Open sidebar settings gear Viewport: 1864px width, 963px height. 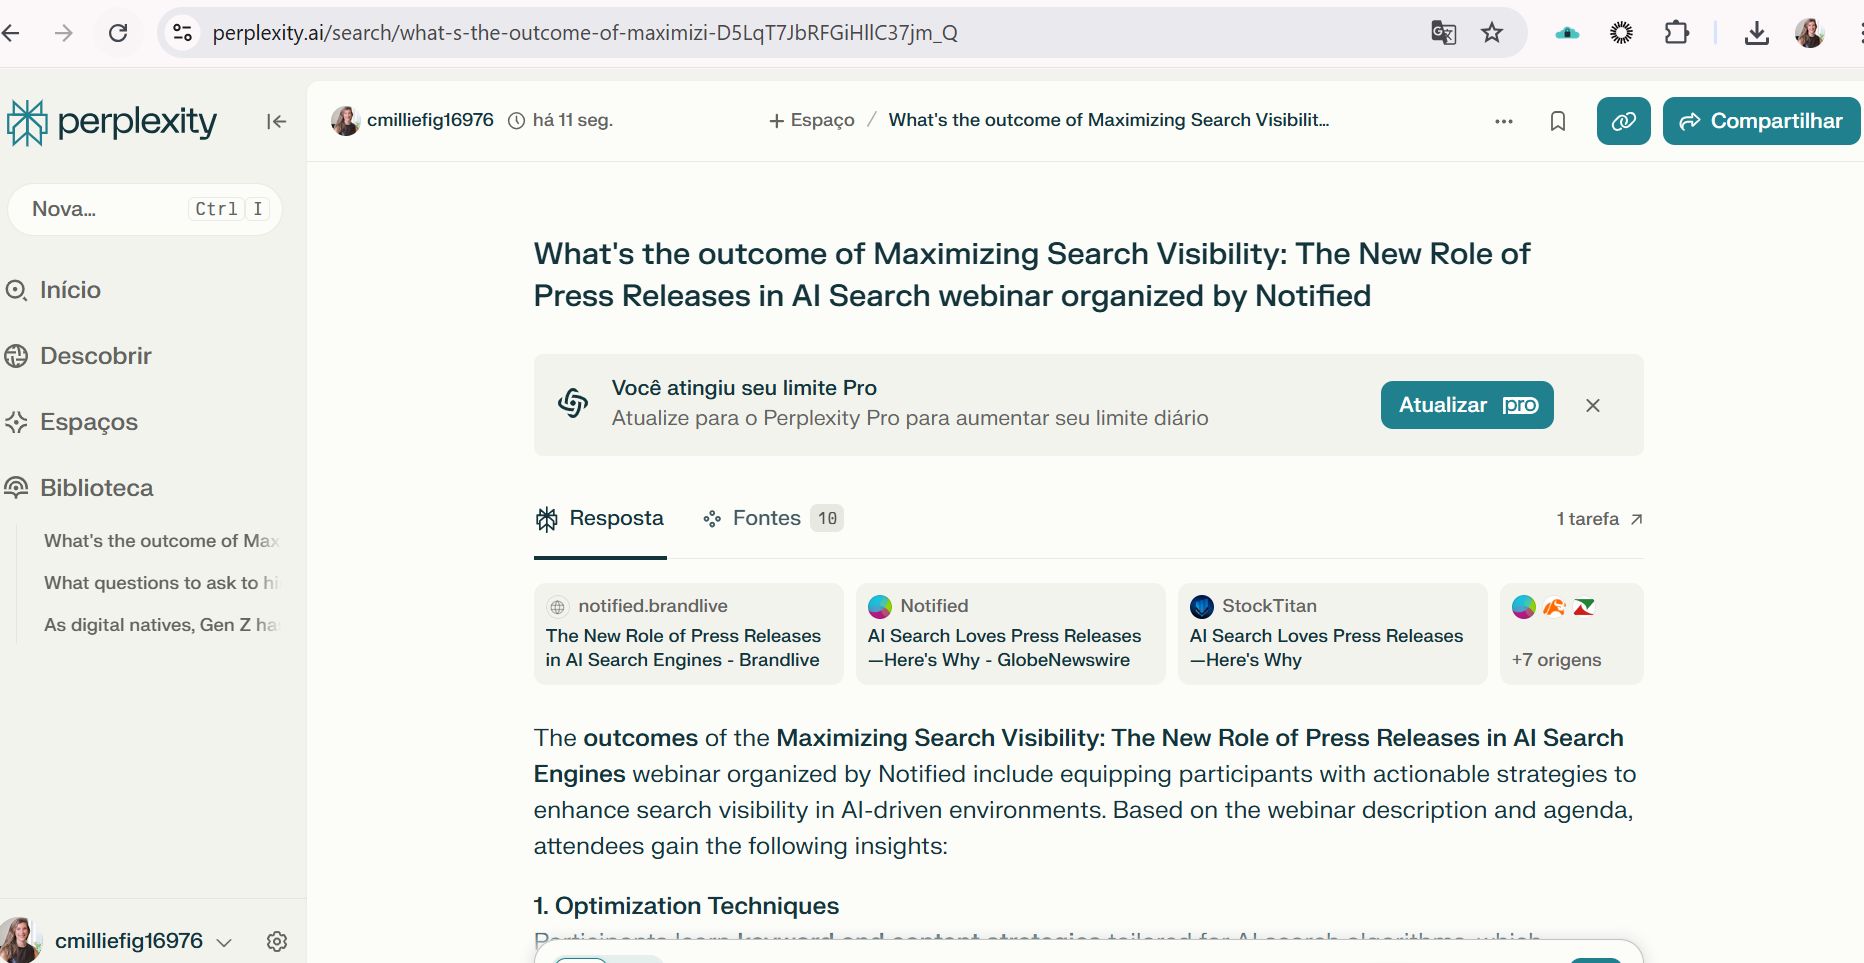click(x=277, y=941)
